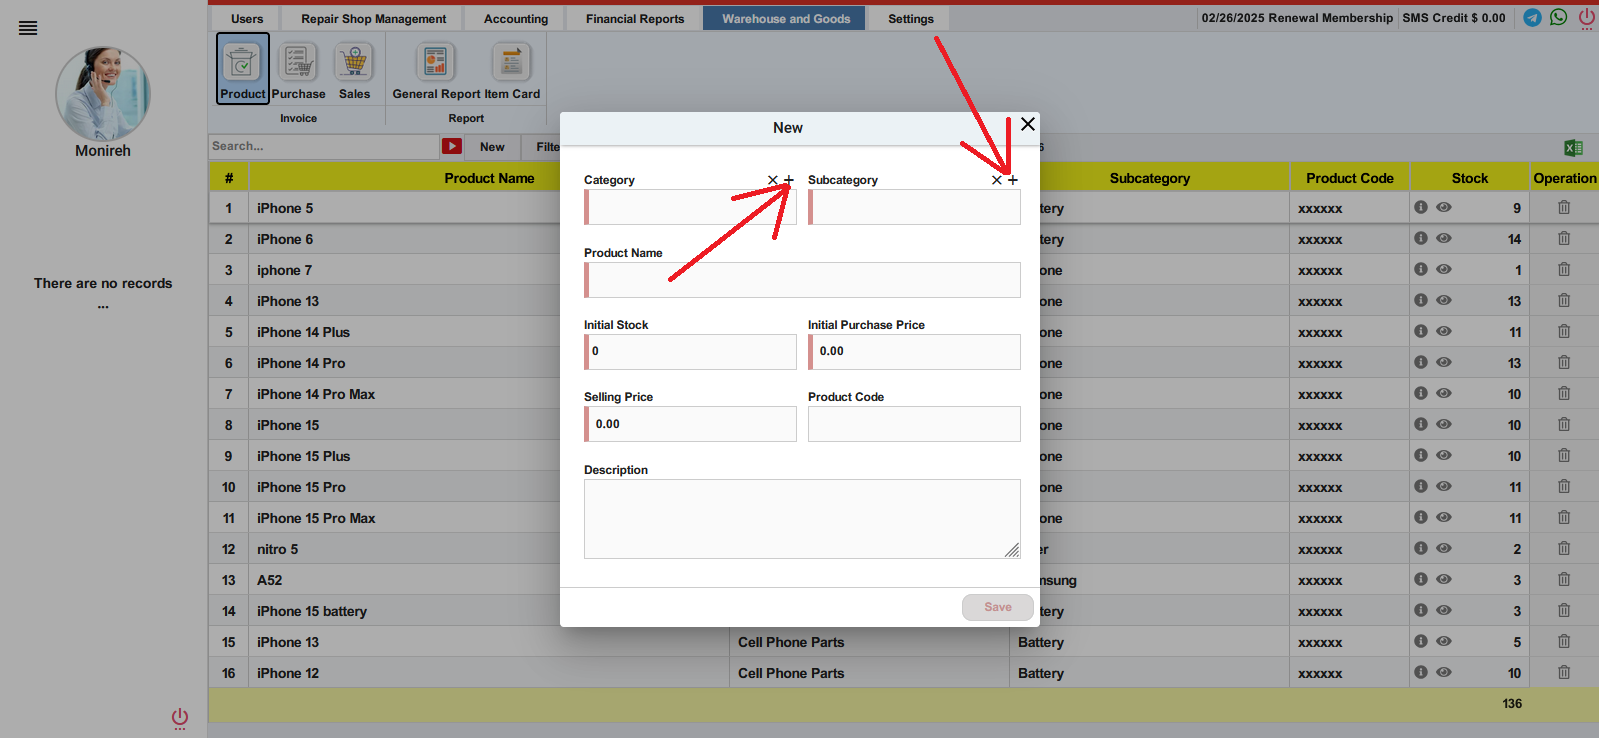
Task: Open the Financial Reports tab
Action: 635,19
